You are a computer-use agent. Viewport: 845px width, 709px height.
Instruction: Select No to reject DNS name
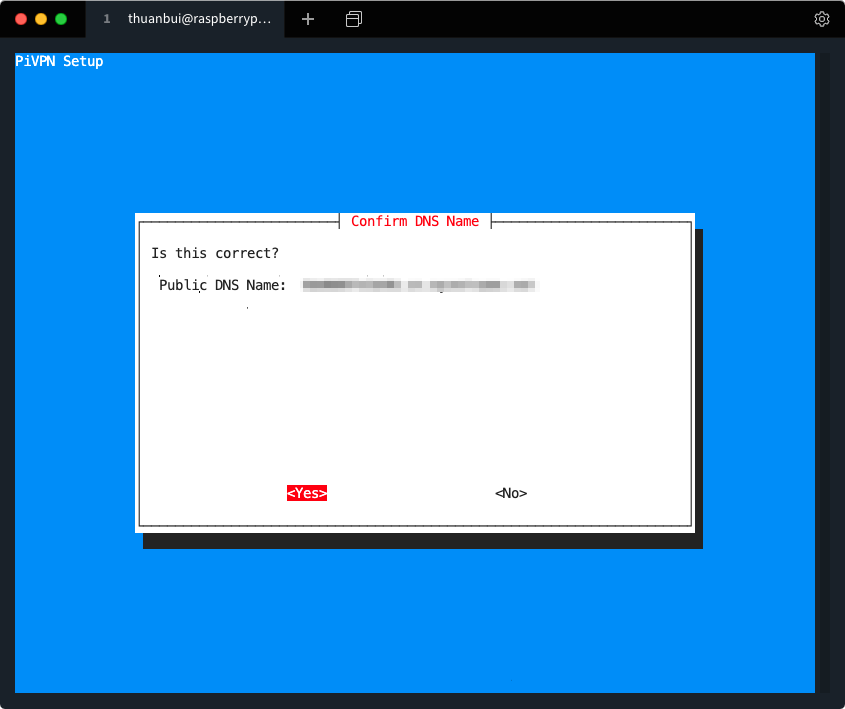pos(511,493)
